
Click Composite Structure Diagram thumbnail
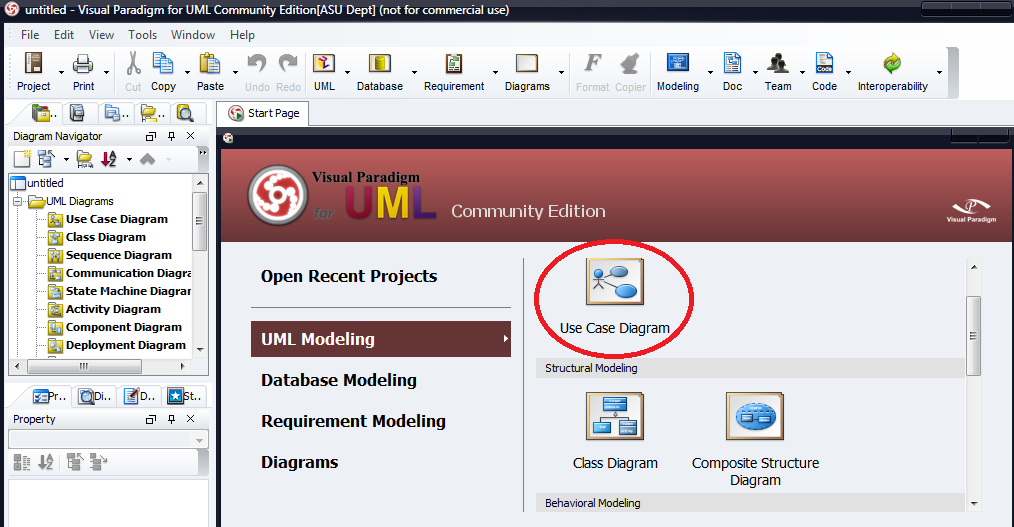pyautogui.click(x=755, y=416)
